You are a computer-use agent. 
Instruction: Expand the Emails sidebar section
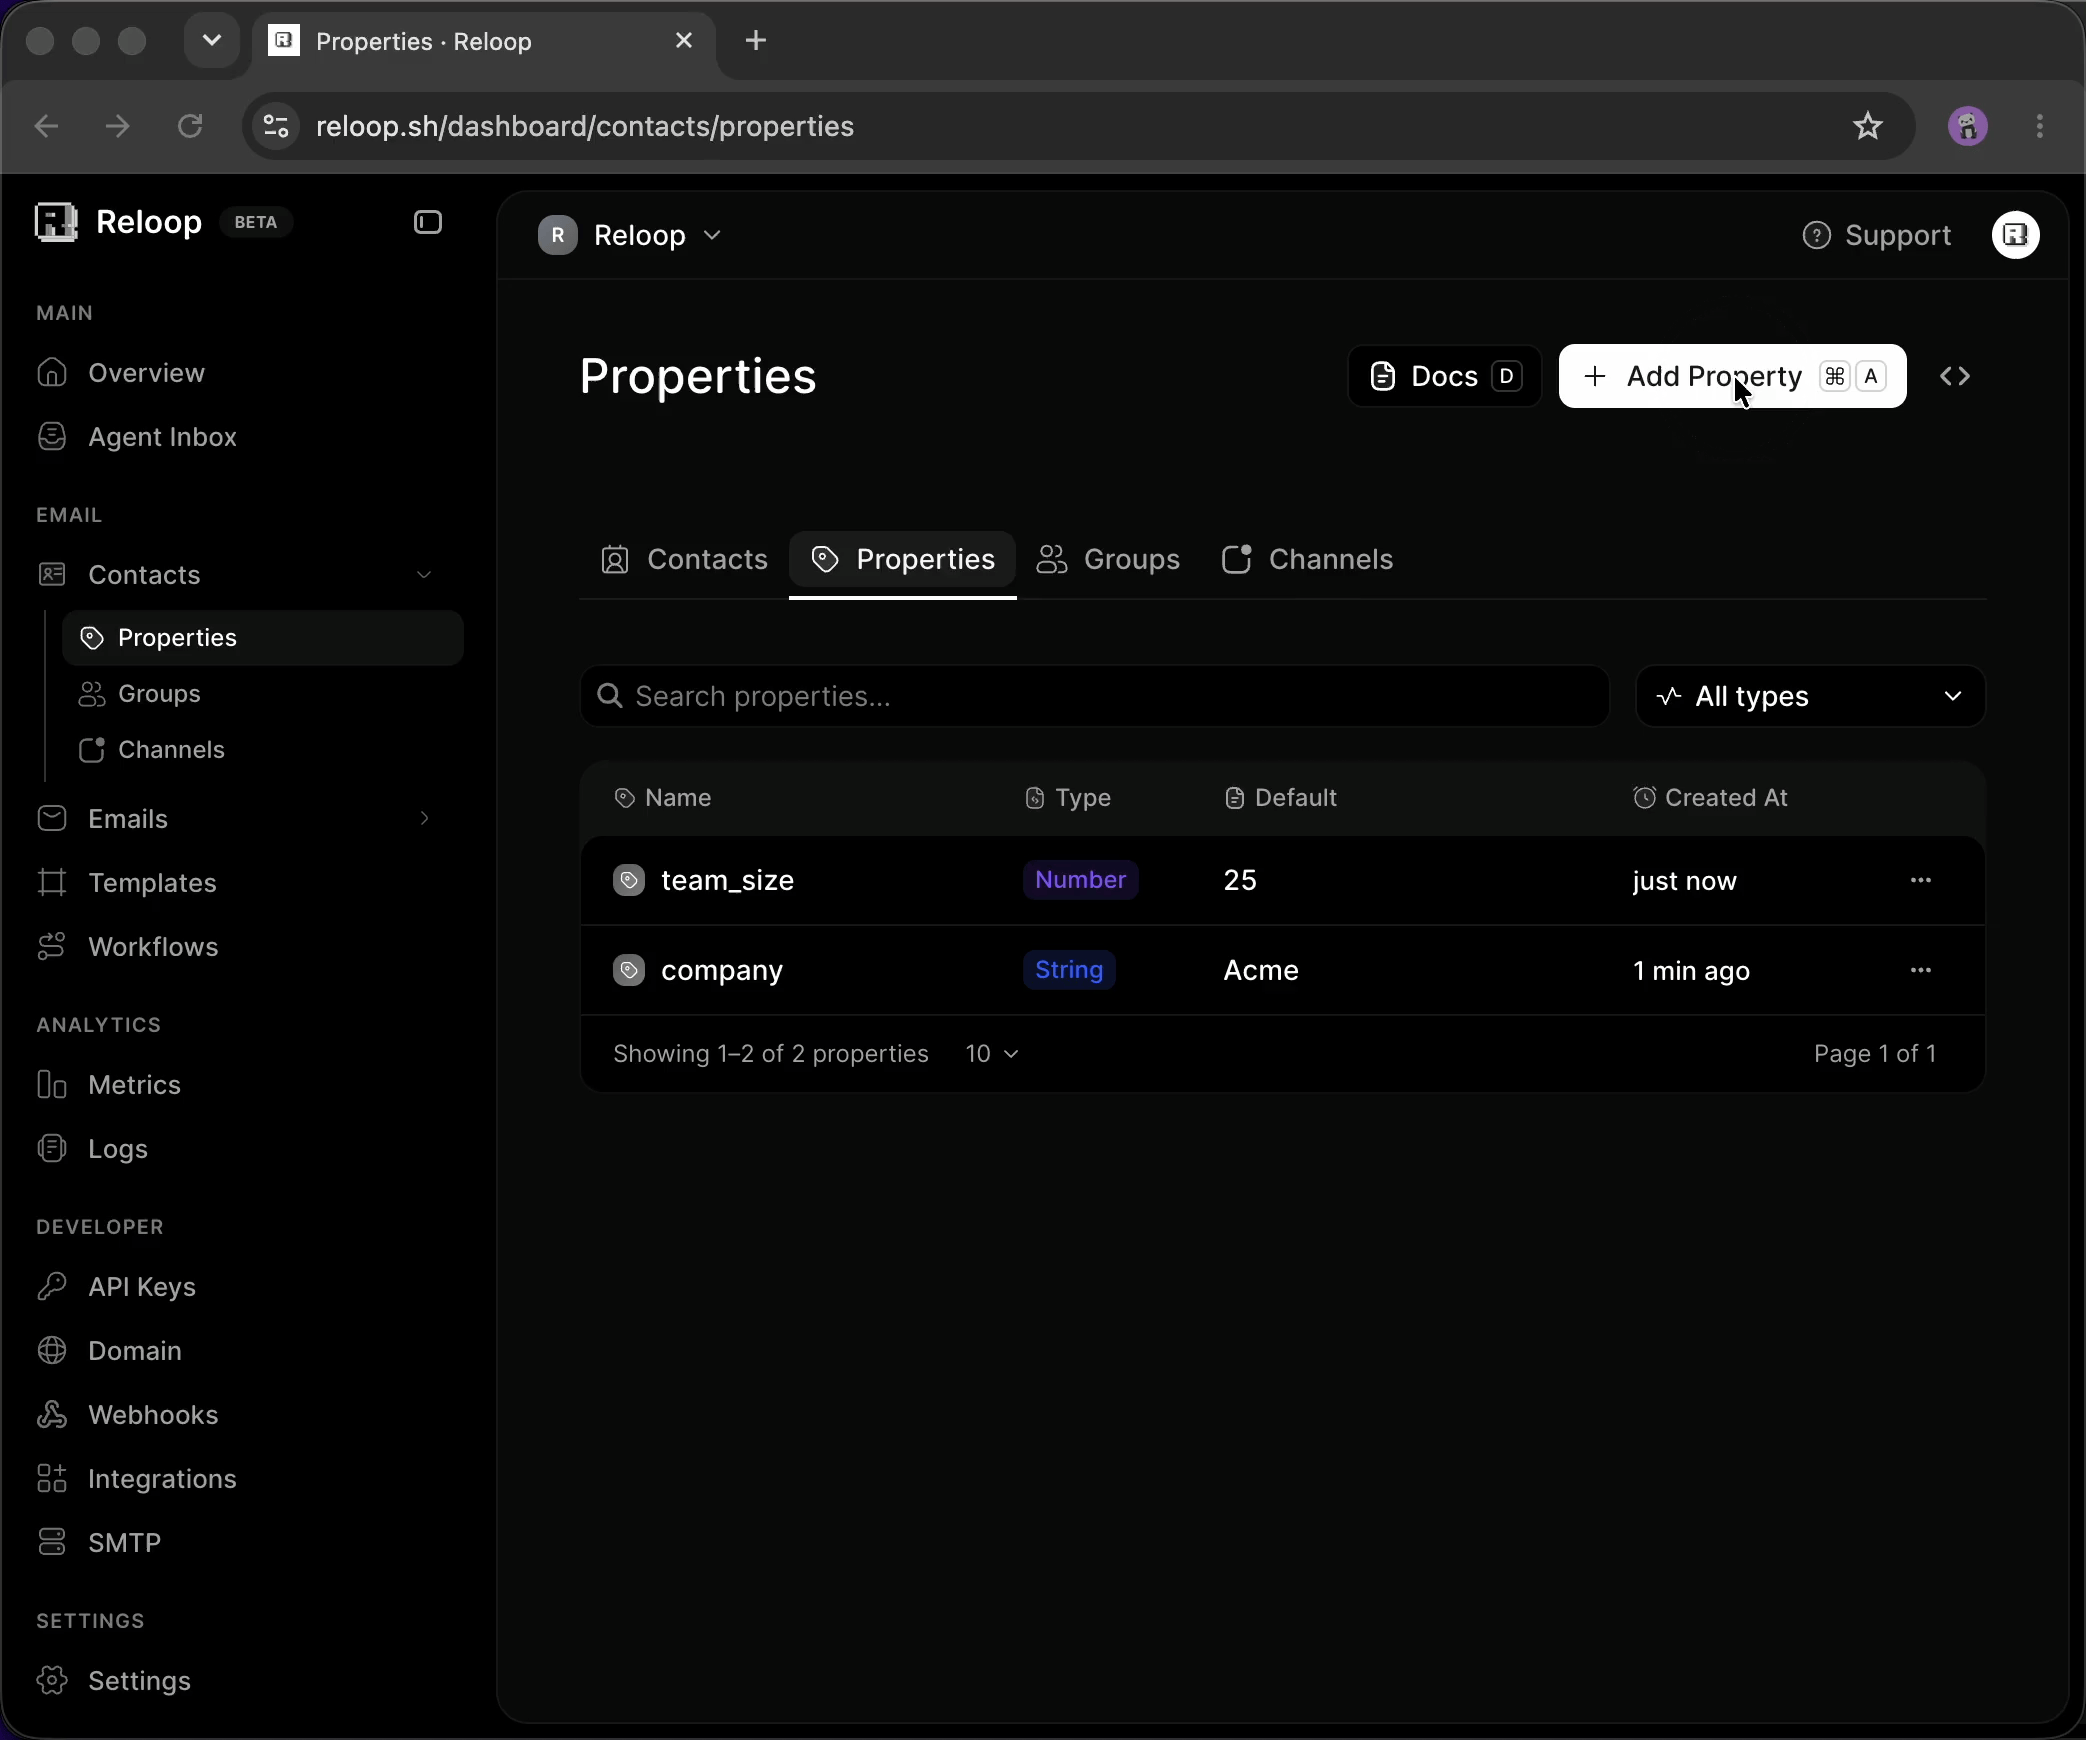coord(424,819)
